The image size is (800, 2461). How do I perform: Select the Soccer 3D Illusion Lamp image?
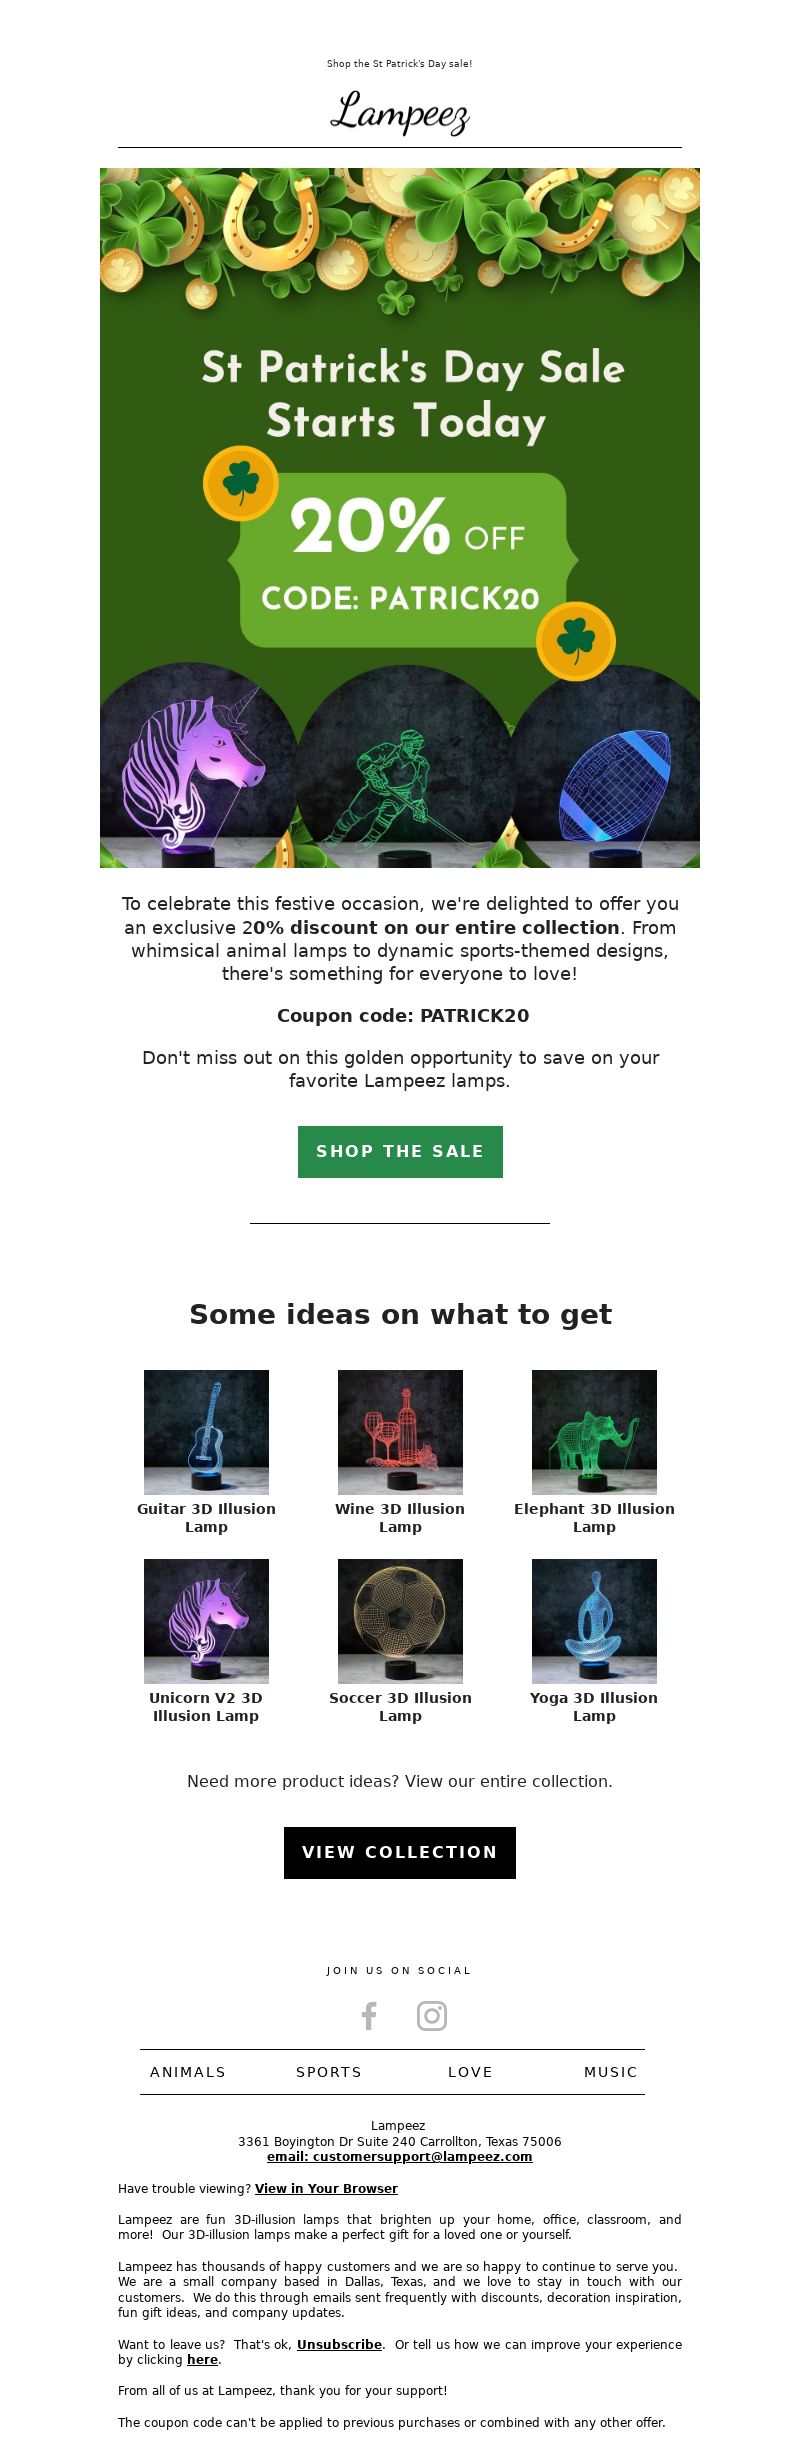pos(400,1621)
